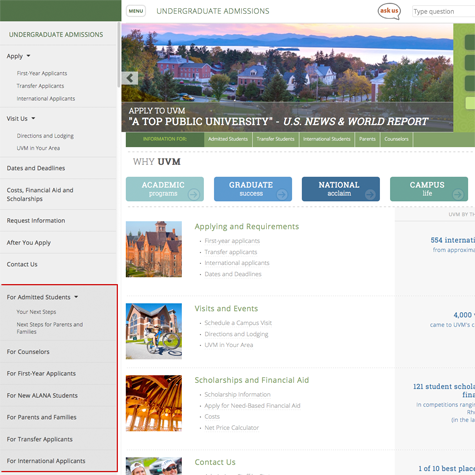Open International applicants list link
The height and width of the screenshot is (475, 475).
click(x=237, y=263)
